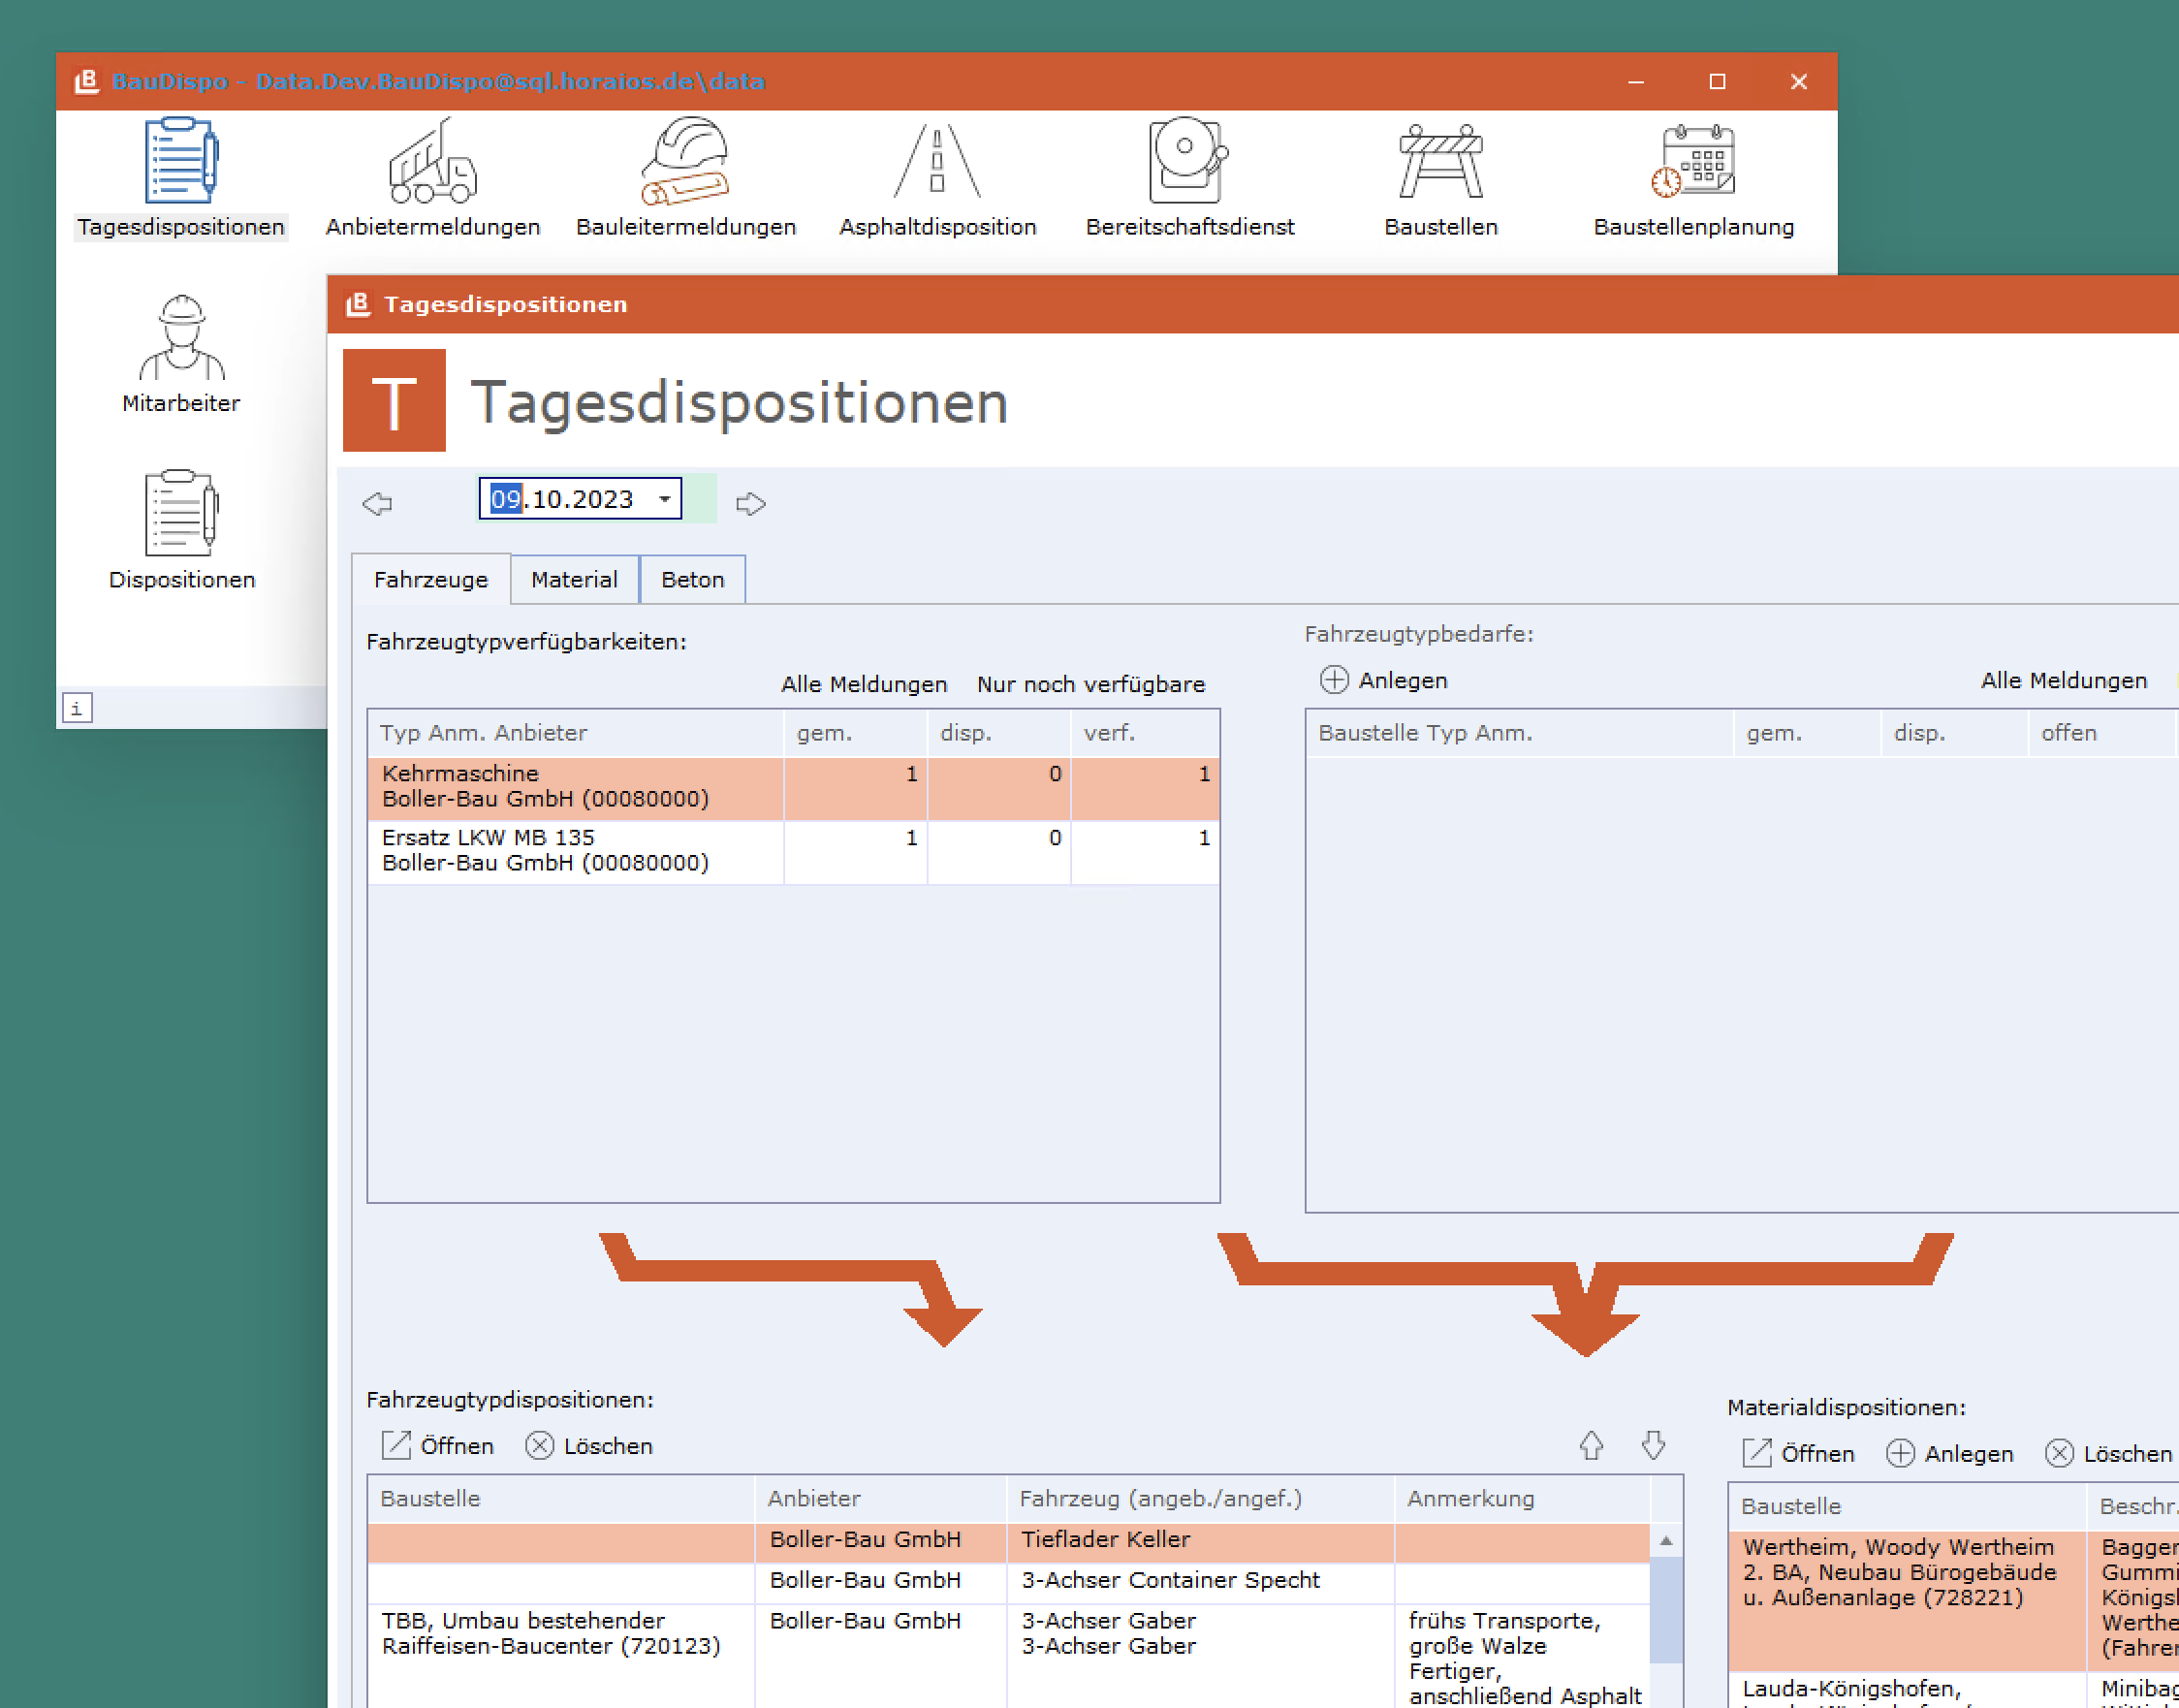Select Nur noch verfügbare filter
This screenshot has height=1708, width=2179.
click(1090, 685)
